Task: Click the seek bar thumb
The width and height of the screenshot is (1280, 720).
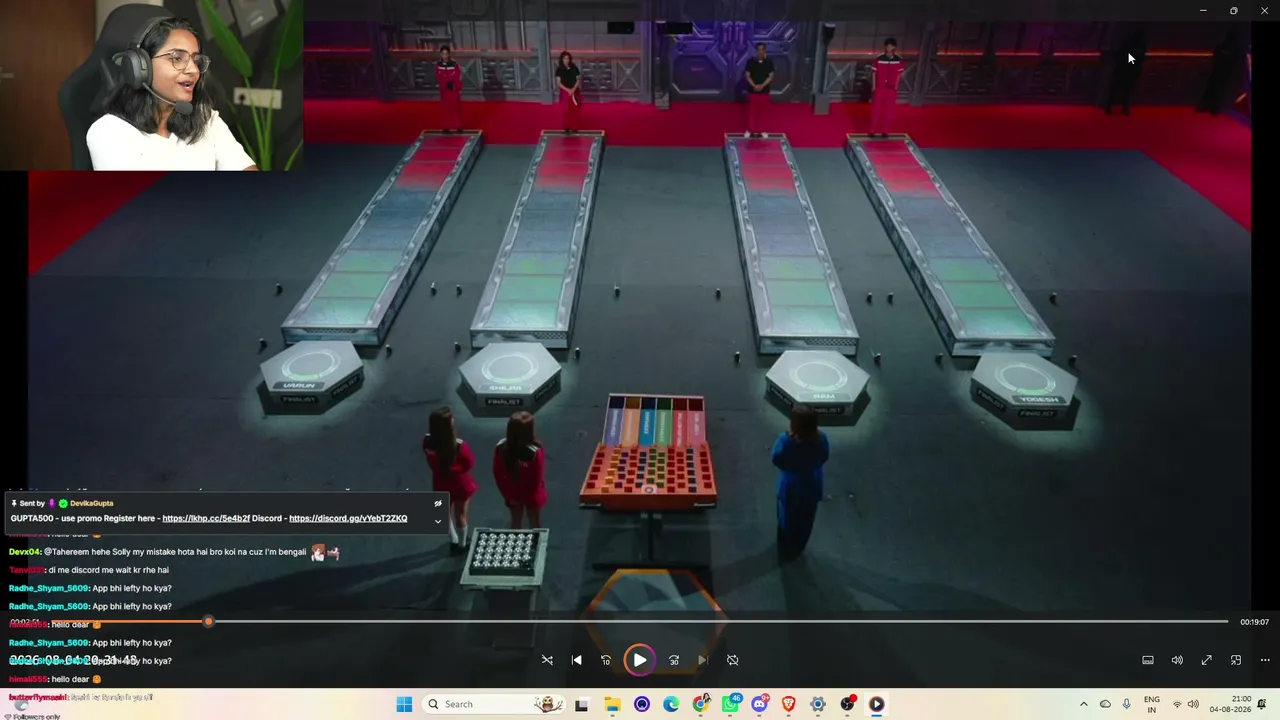Action: pos(208,622)
